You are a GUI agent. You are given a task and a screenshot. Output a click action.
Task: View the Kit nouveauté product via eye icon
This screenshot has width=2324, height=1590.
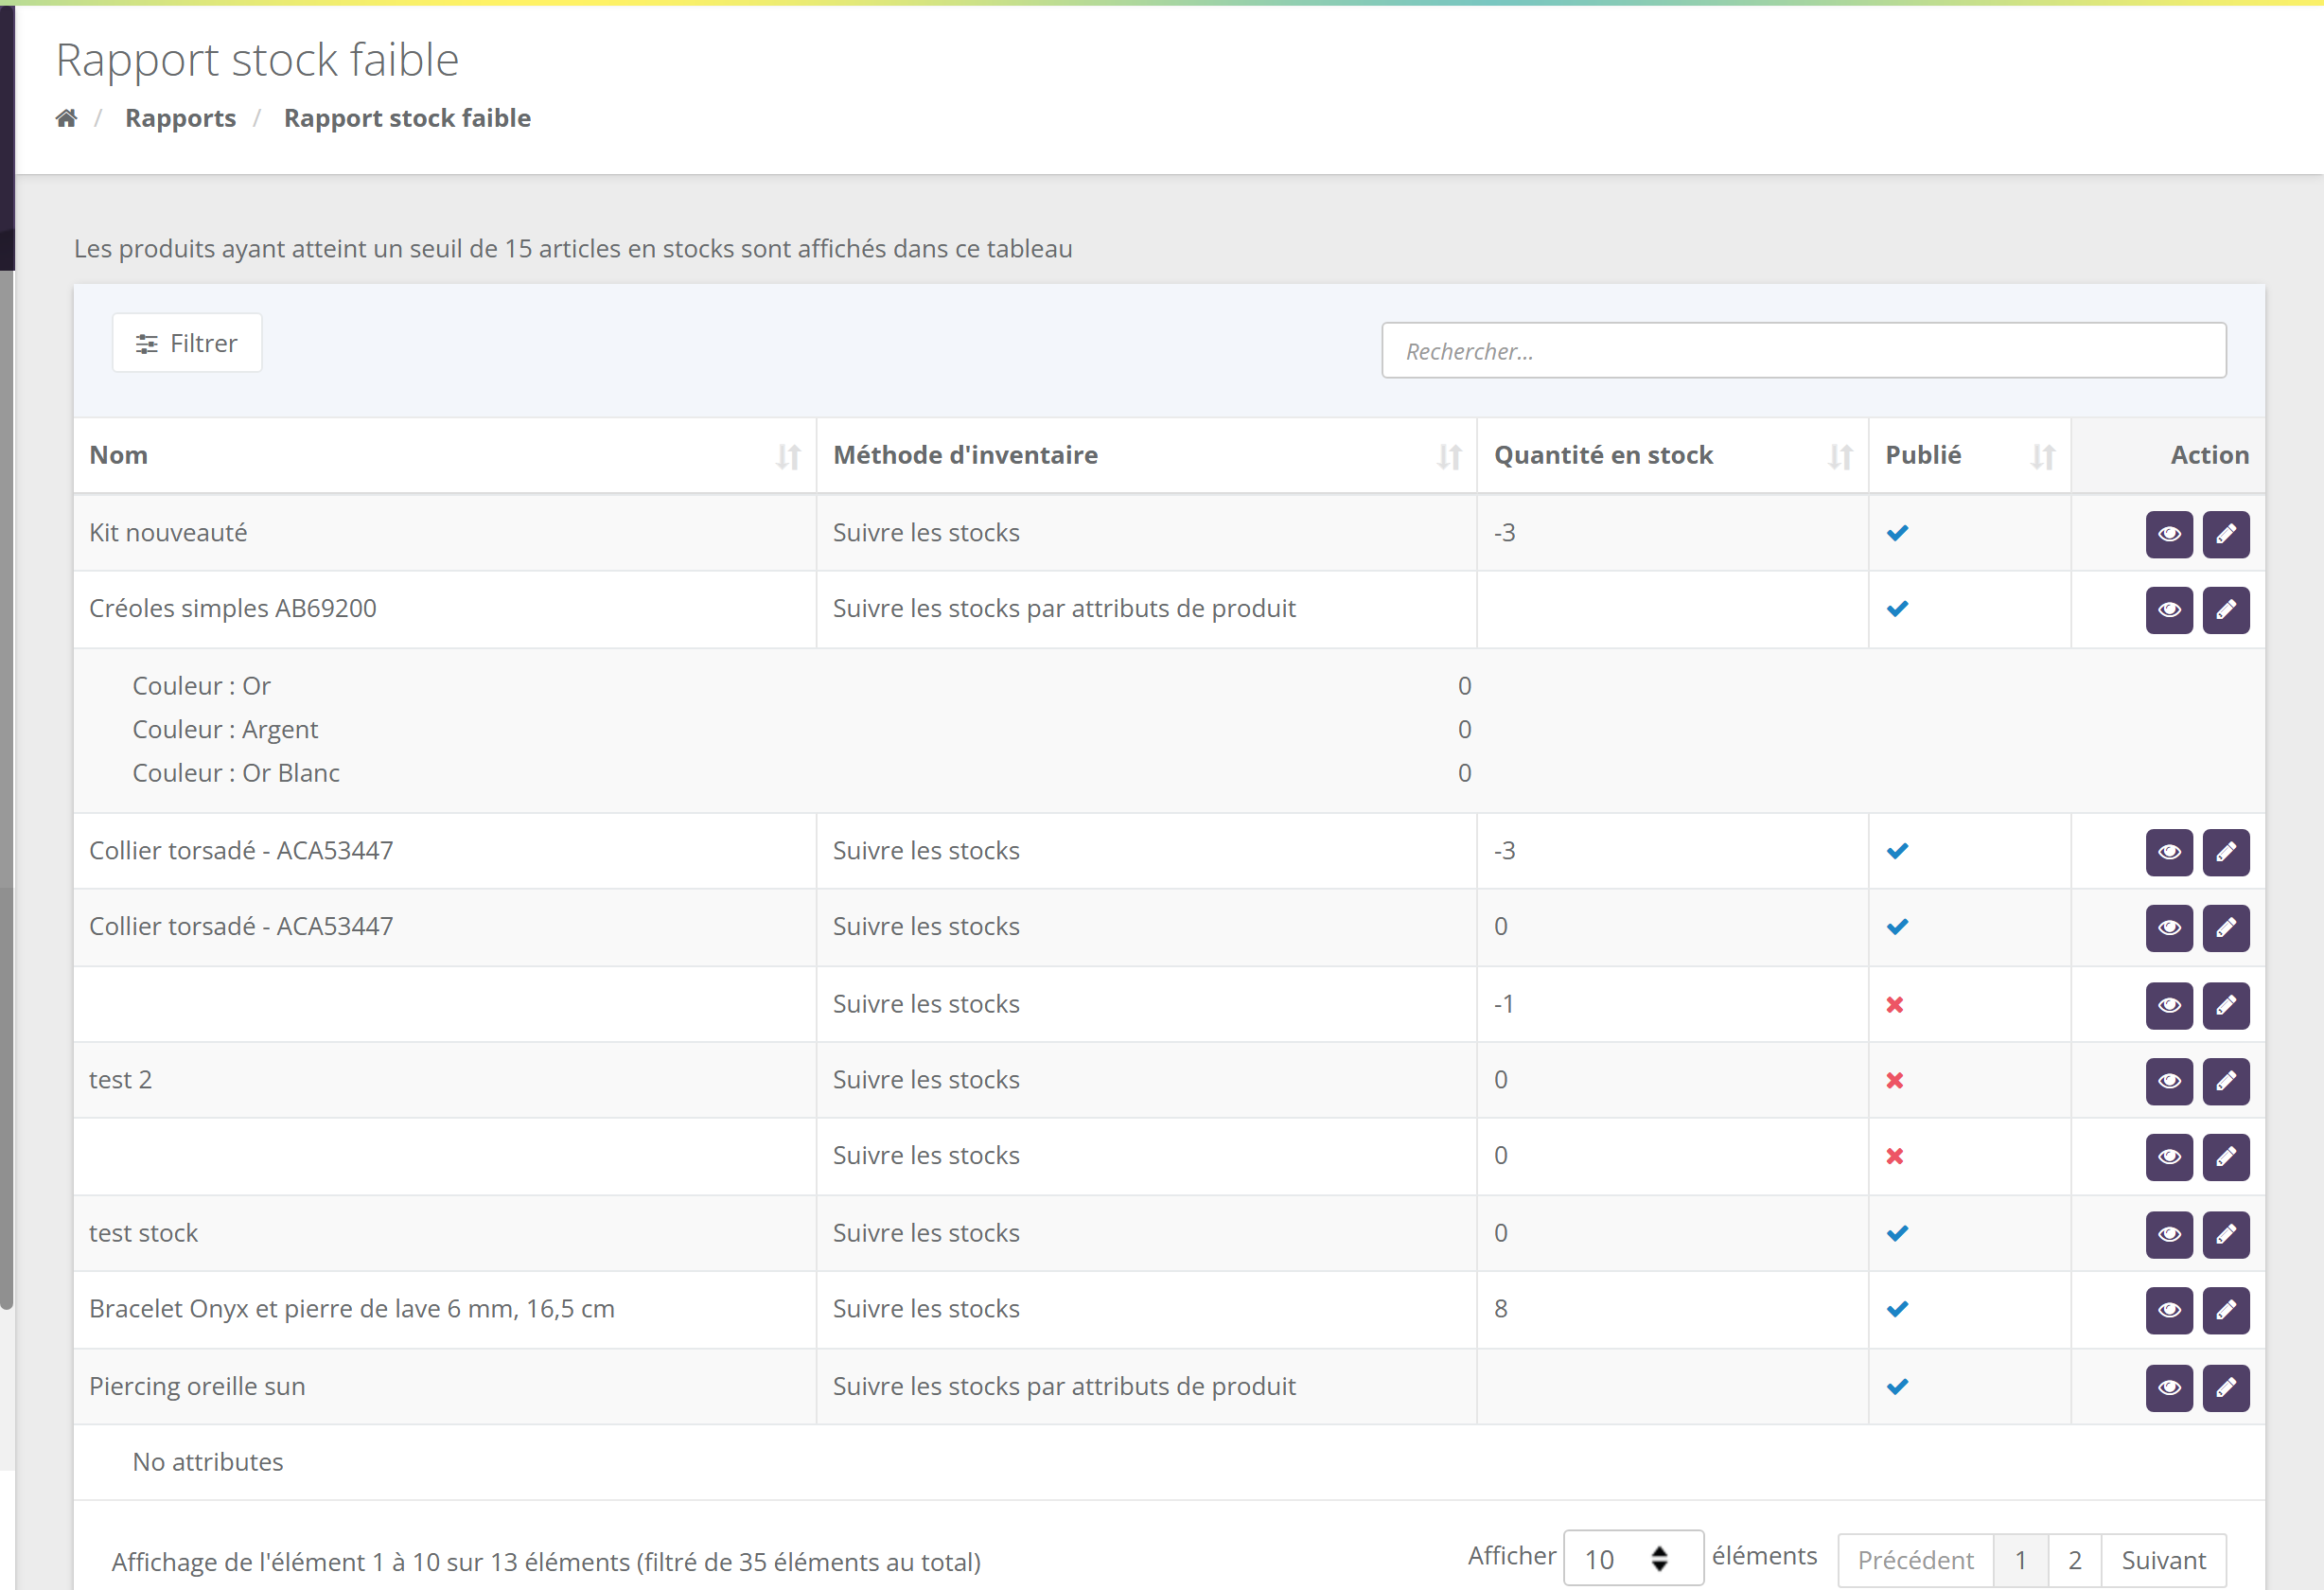(2168, 534)
